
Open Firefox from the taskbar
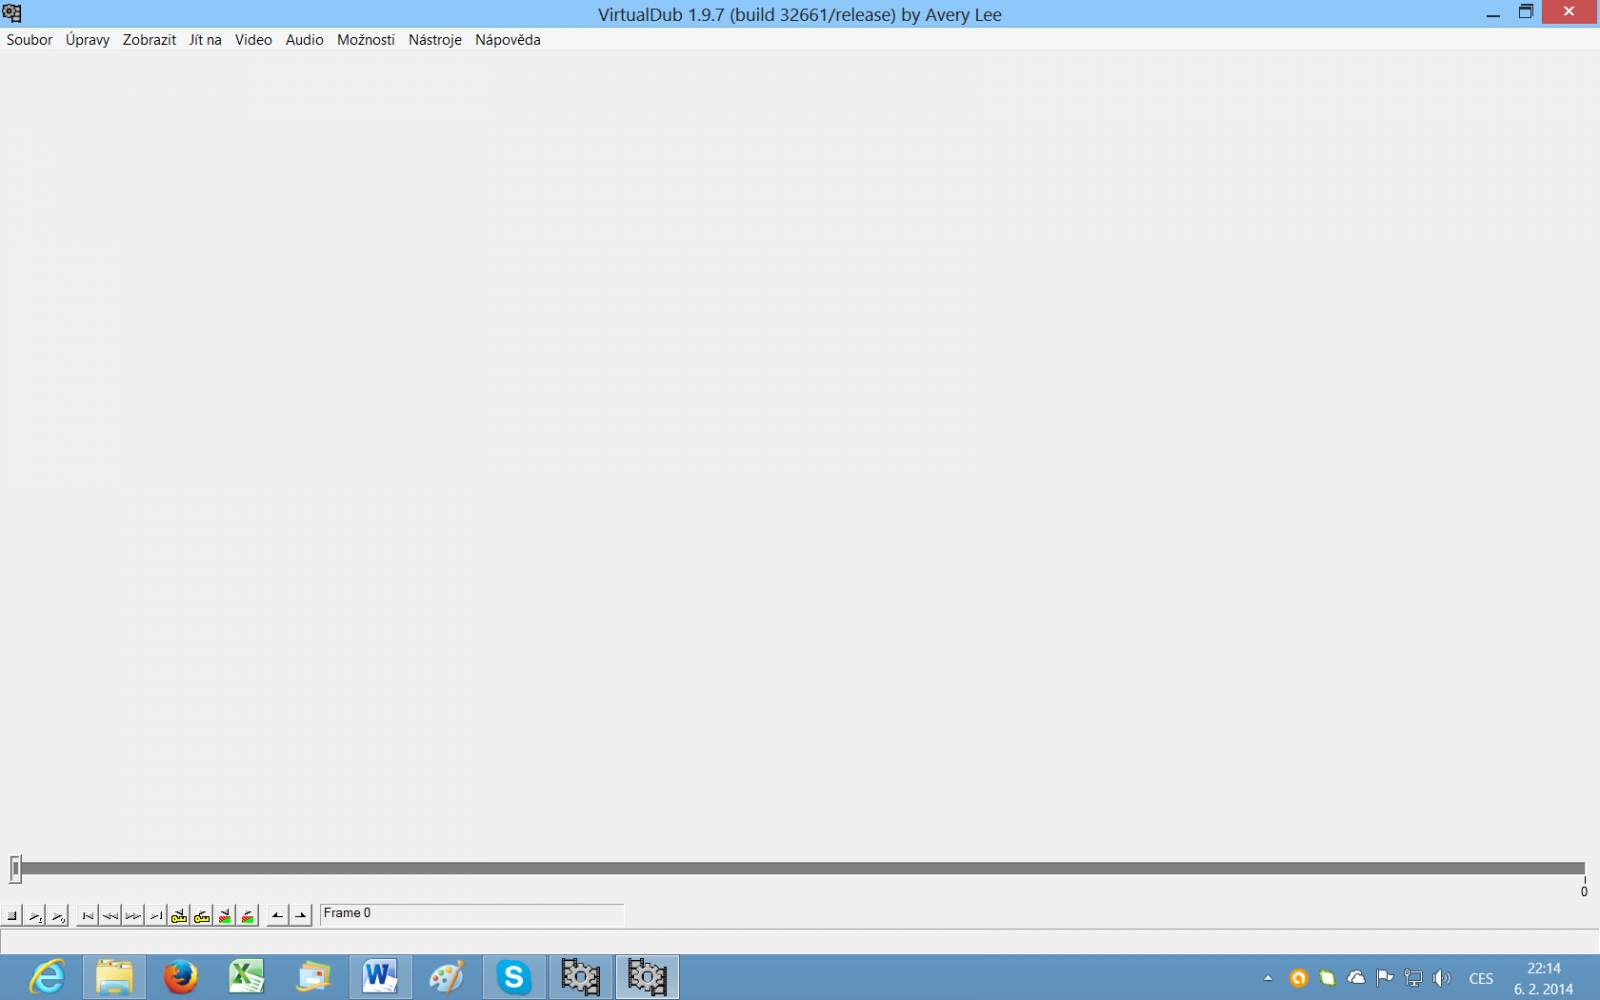[x=181, y=977]
